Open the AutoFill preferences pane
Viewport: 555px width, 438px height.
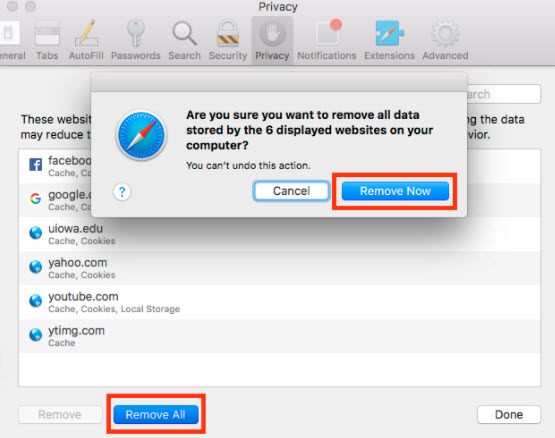coord(86,40)
